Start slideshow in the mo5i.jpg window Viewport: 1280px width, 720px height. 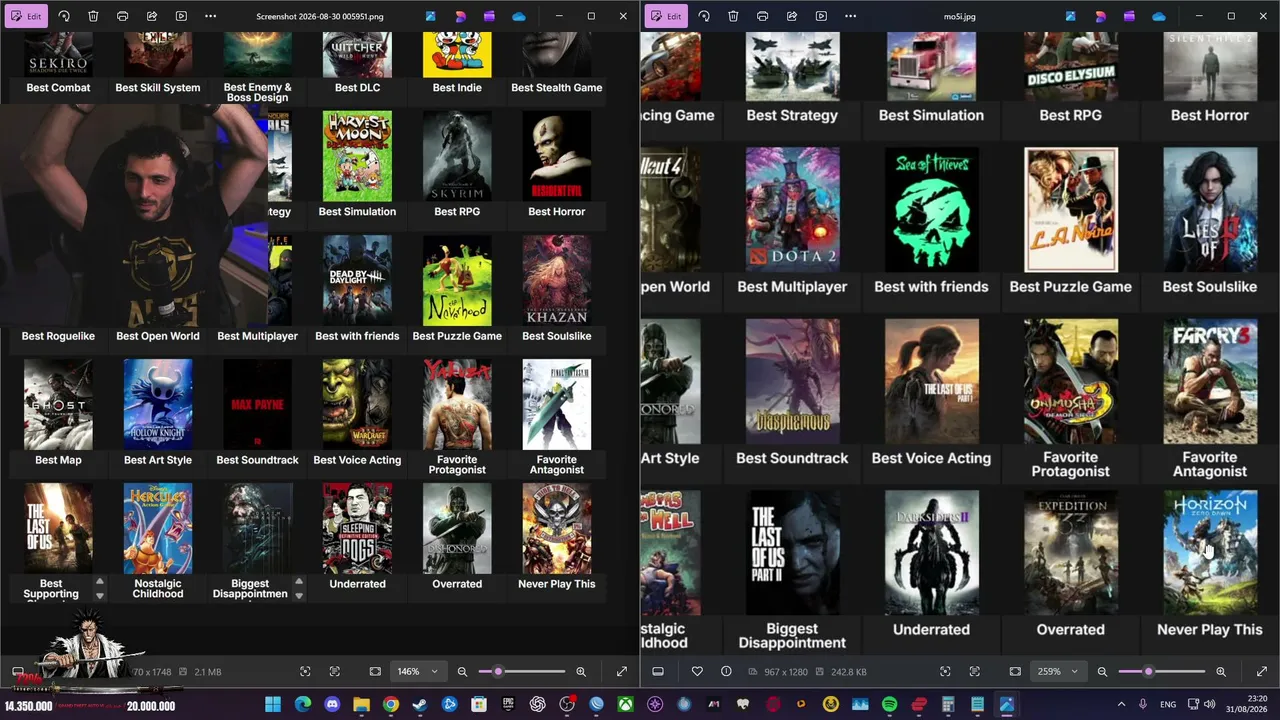(x=821, y=16)
